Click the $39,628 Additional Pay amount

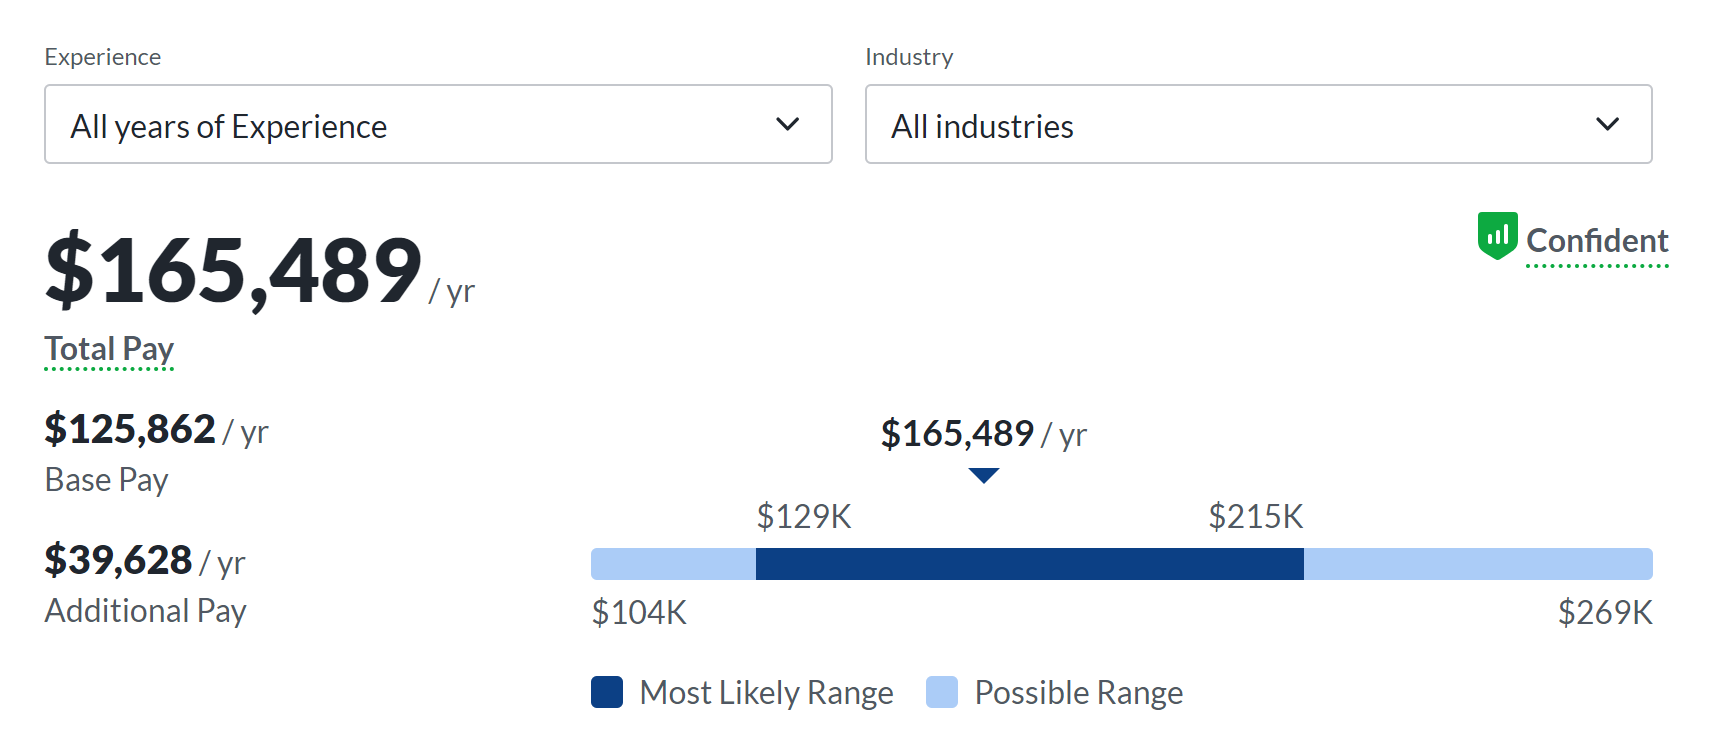tap(118, 560)
